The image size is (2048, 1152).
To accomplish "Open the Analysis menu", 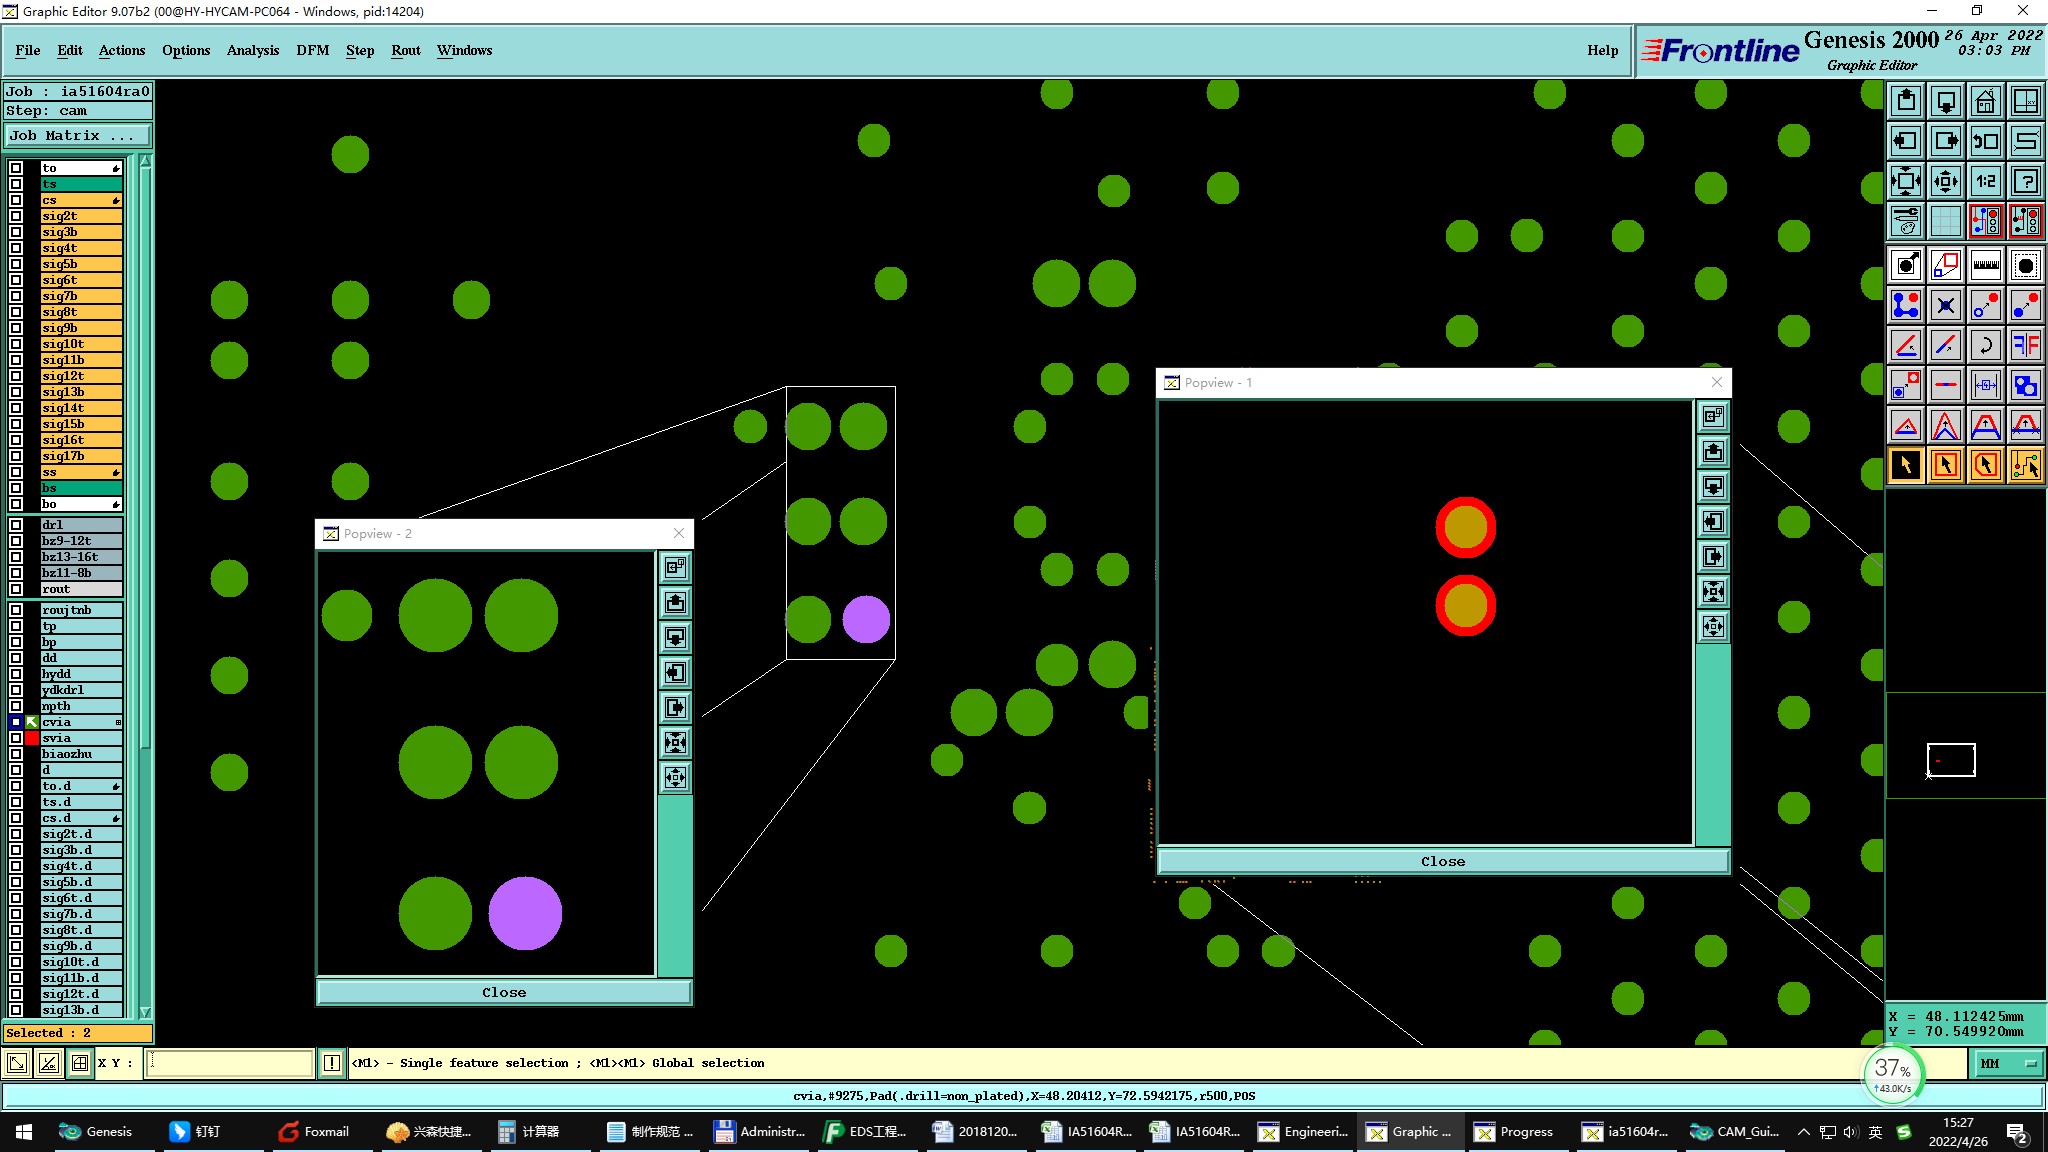I will coord(252,50).
